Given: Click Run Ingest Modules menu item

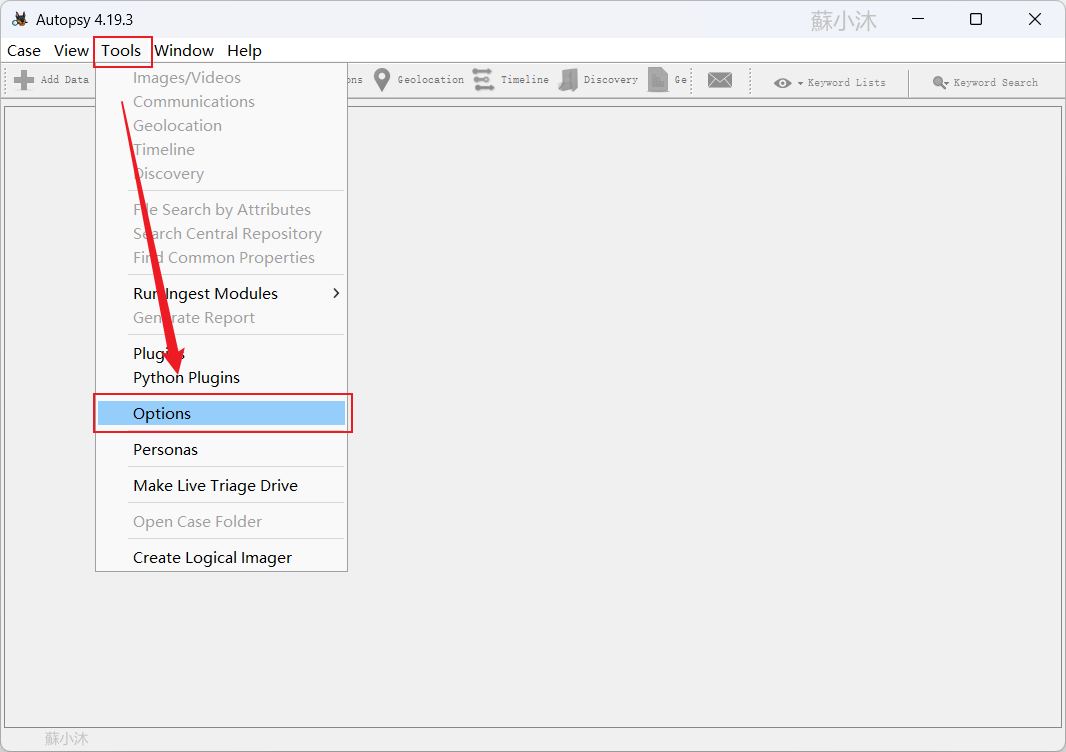Looking at the screenshot, I should 222,294.
